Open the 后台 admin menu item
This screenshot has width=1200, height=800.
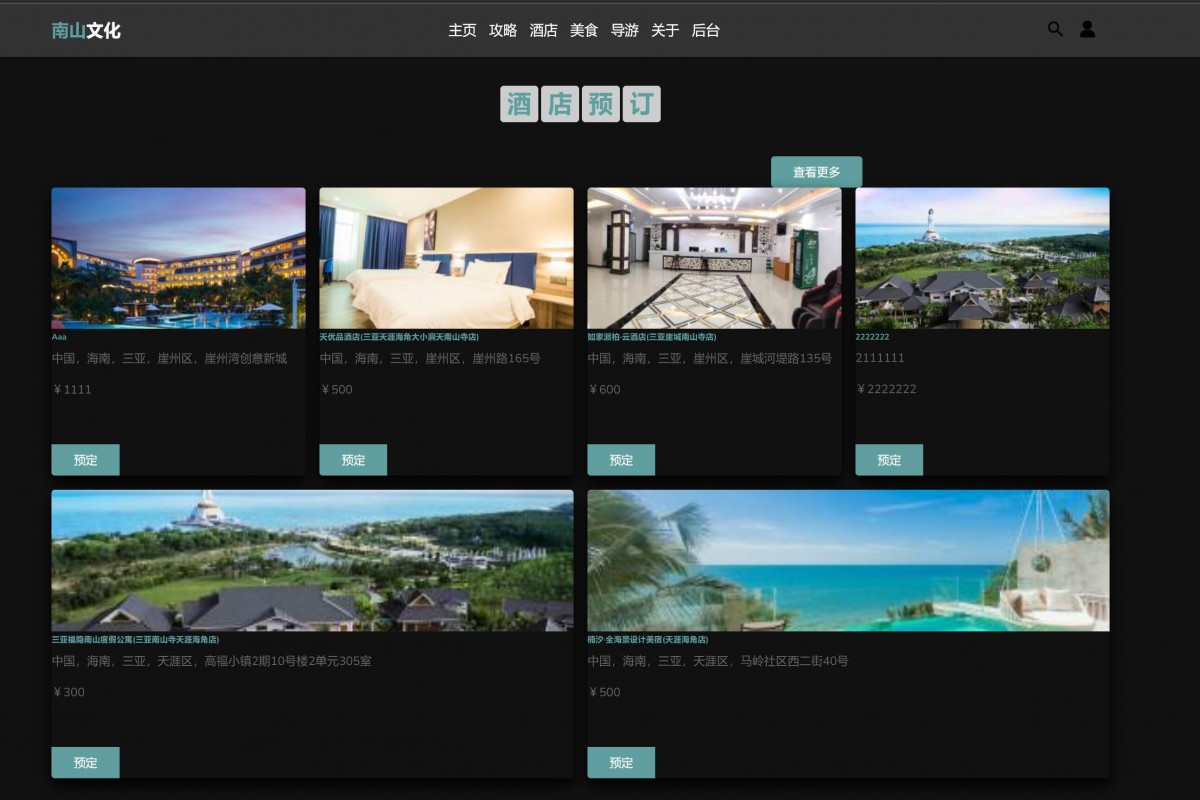(705, 30)
